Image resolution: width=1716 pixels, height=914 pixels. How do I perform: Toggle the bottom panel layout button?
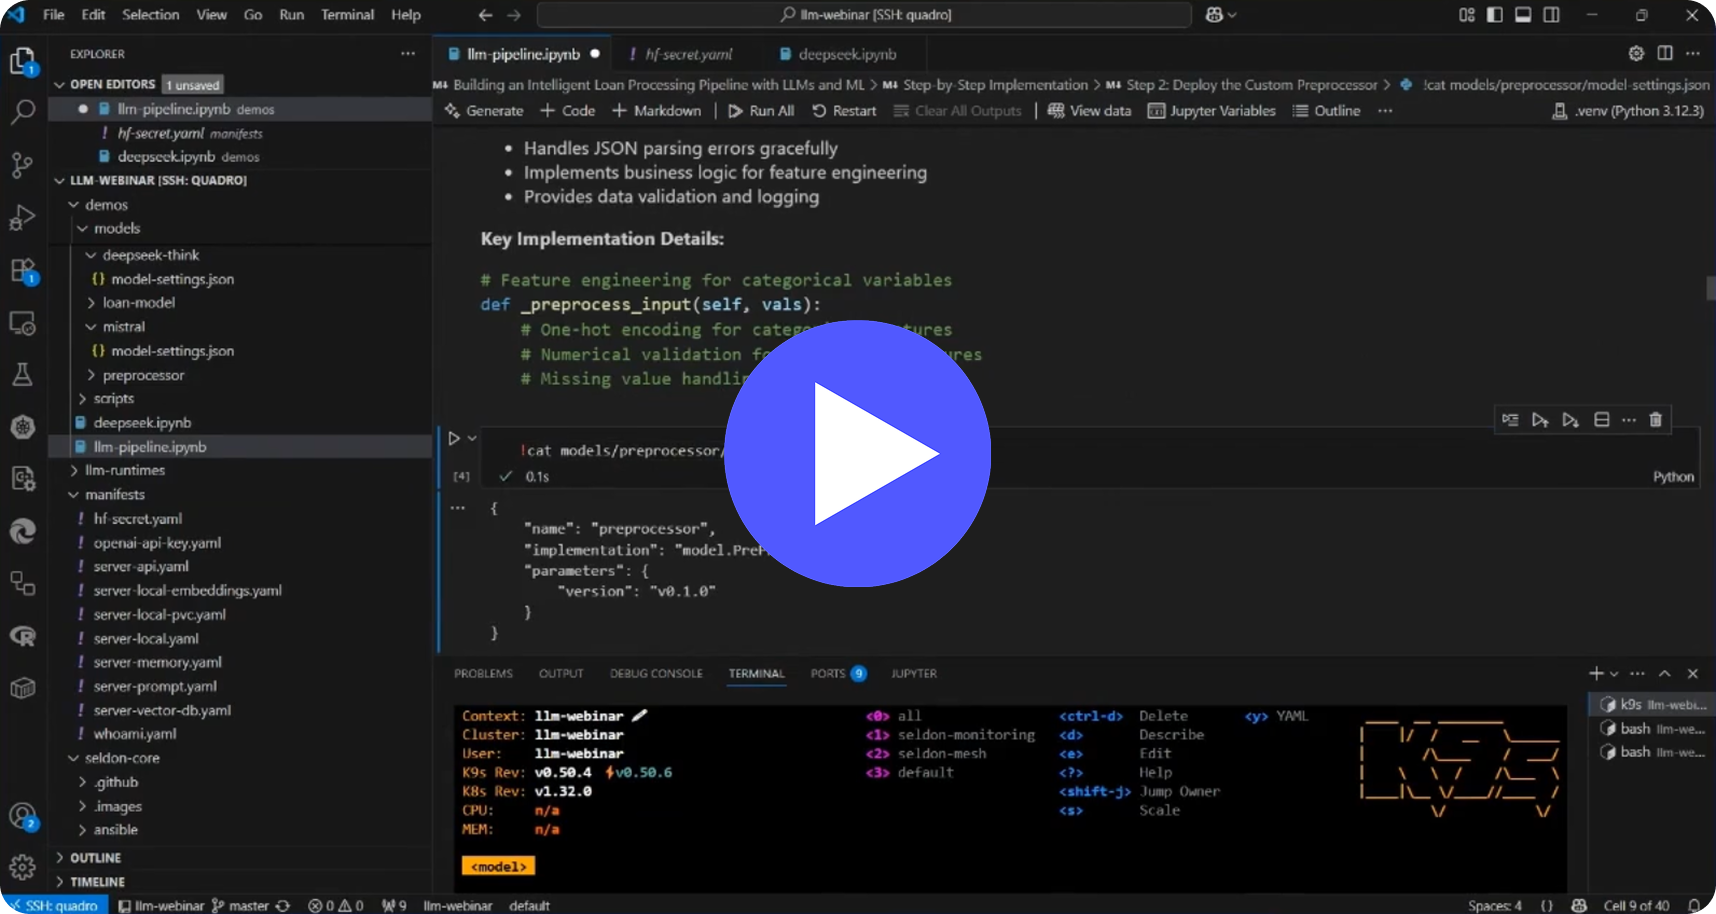1522,15
